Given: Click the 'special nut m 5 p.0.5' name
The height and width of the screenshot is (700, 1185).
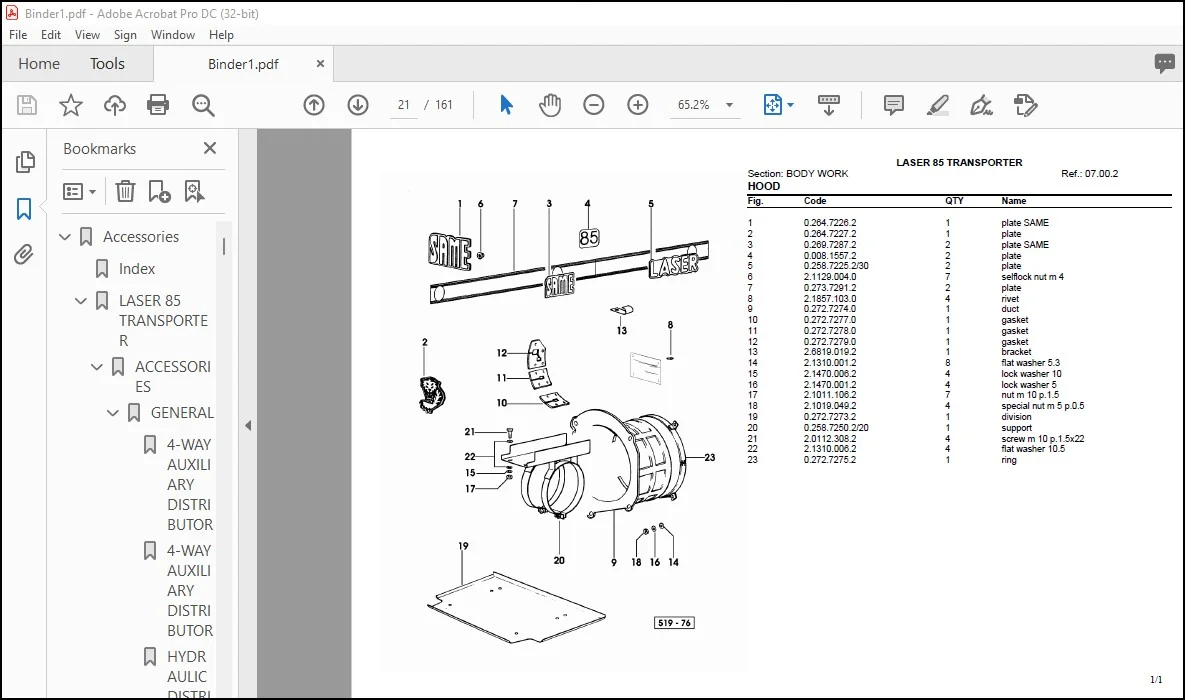Looking at the screenshot, I should (1043, 406).
